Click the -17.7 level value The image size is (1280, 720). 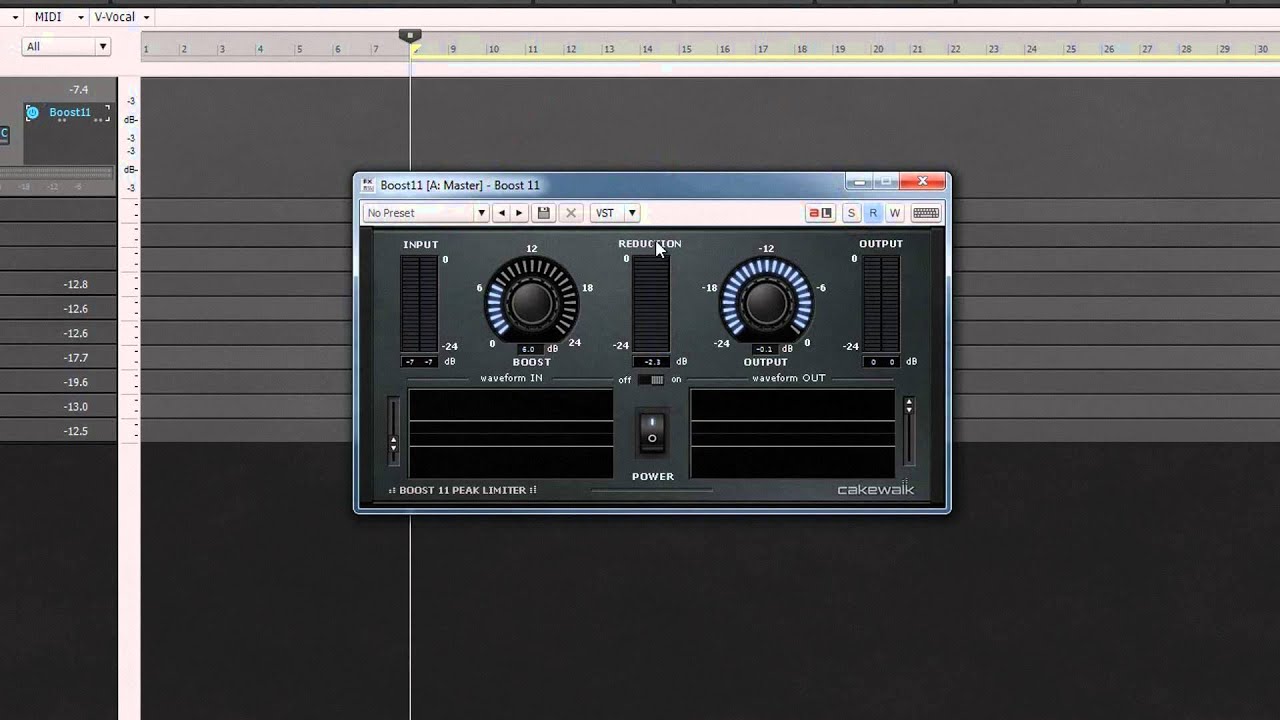click(x=76, y=358)
